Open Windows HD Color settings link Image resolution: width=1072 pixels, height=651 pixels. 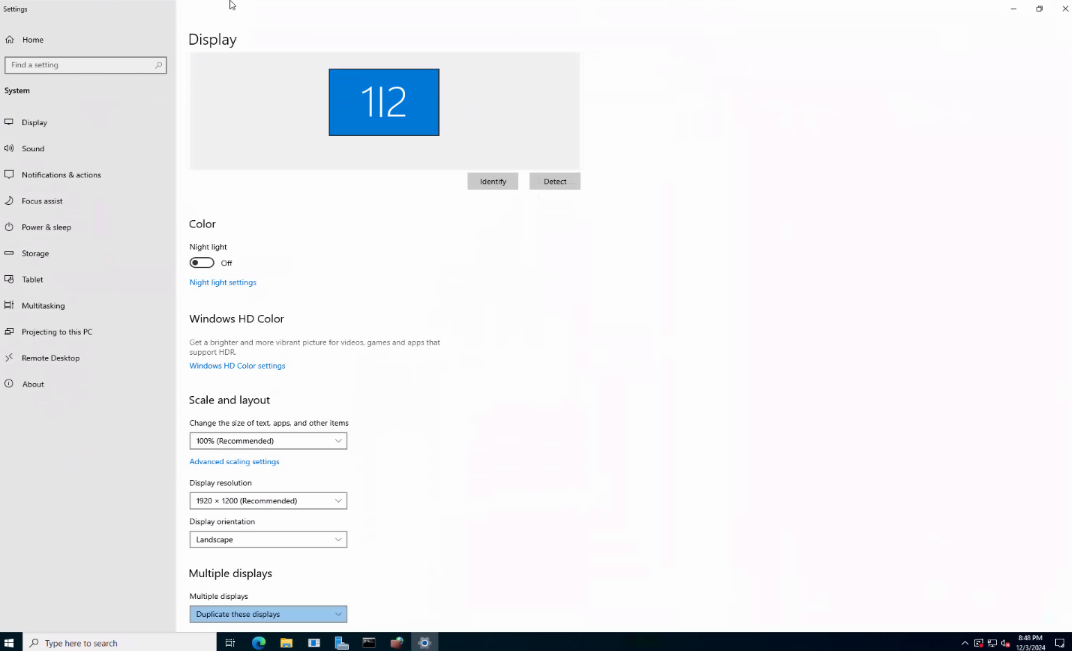coord(237,366)
